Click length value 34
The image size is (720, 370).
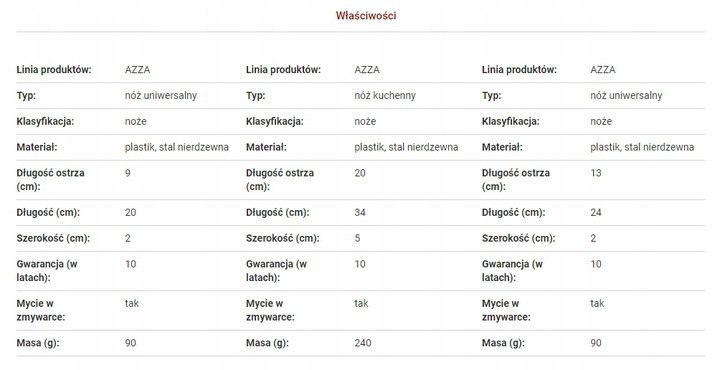tap(360, 213)
